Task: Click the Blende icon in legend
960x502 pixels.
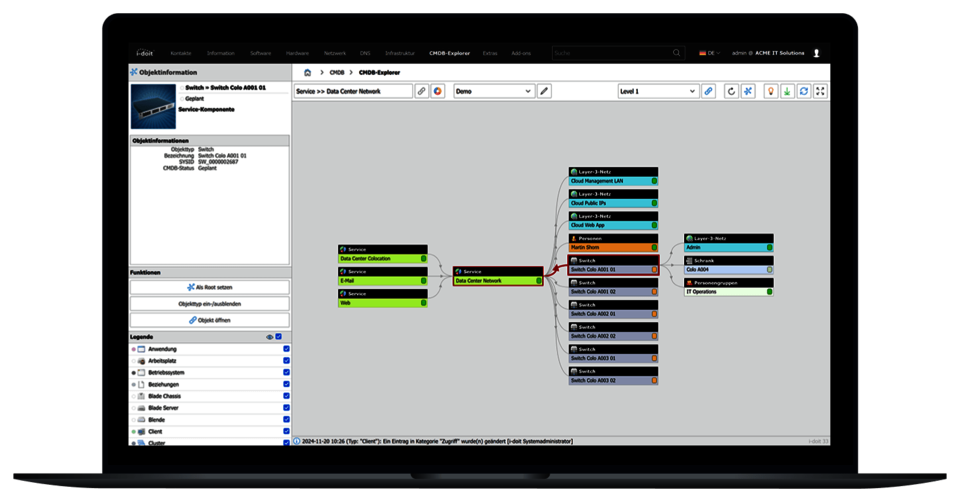Action: click(141, 420)
